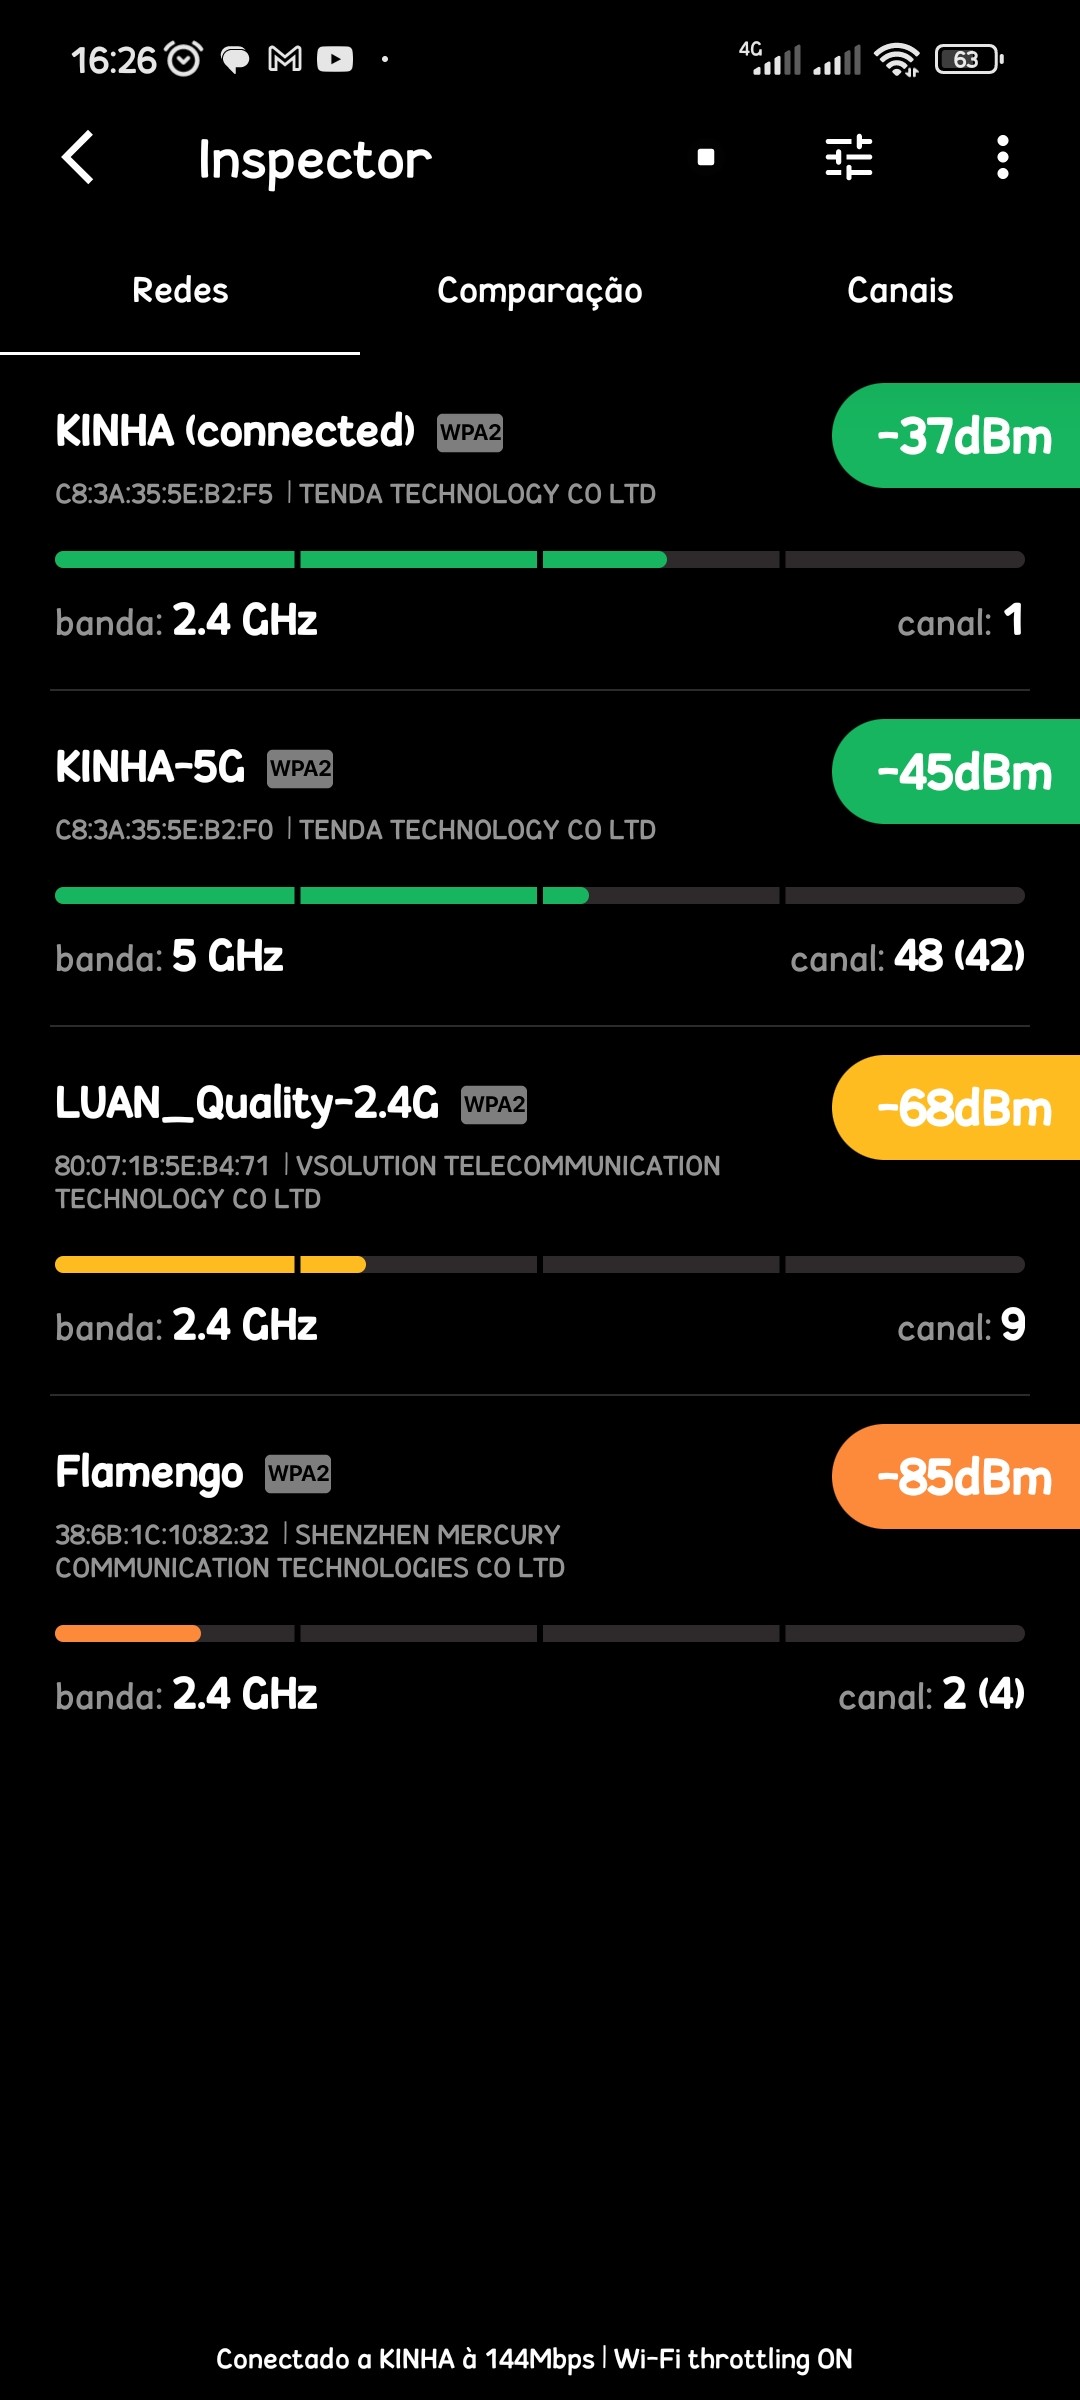Open the filter settings icon
The image size is (1080, 2400).
[x=849, y=157]
